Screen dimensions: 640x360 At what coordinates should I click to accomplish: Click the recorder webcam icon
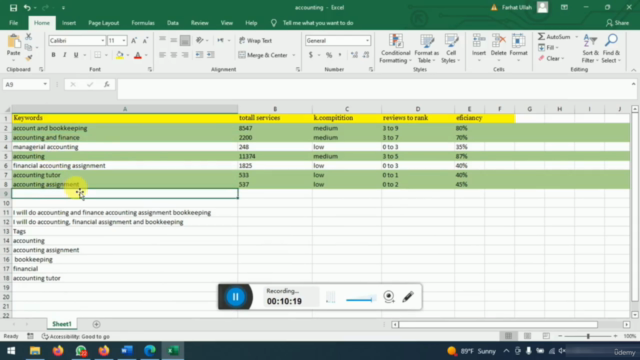click(389, 297)
